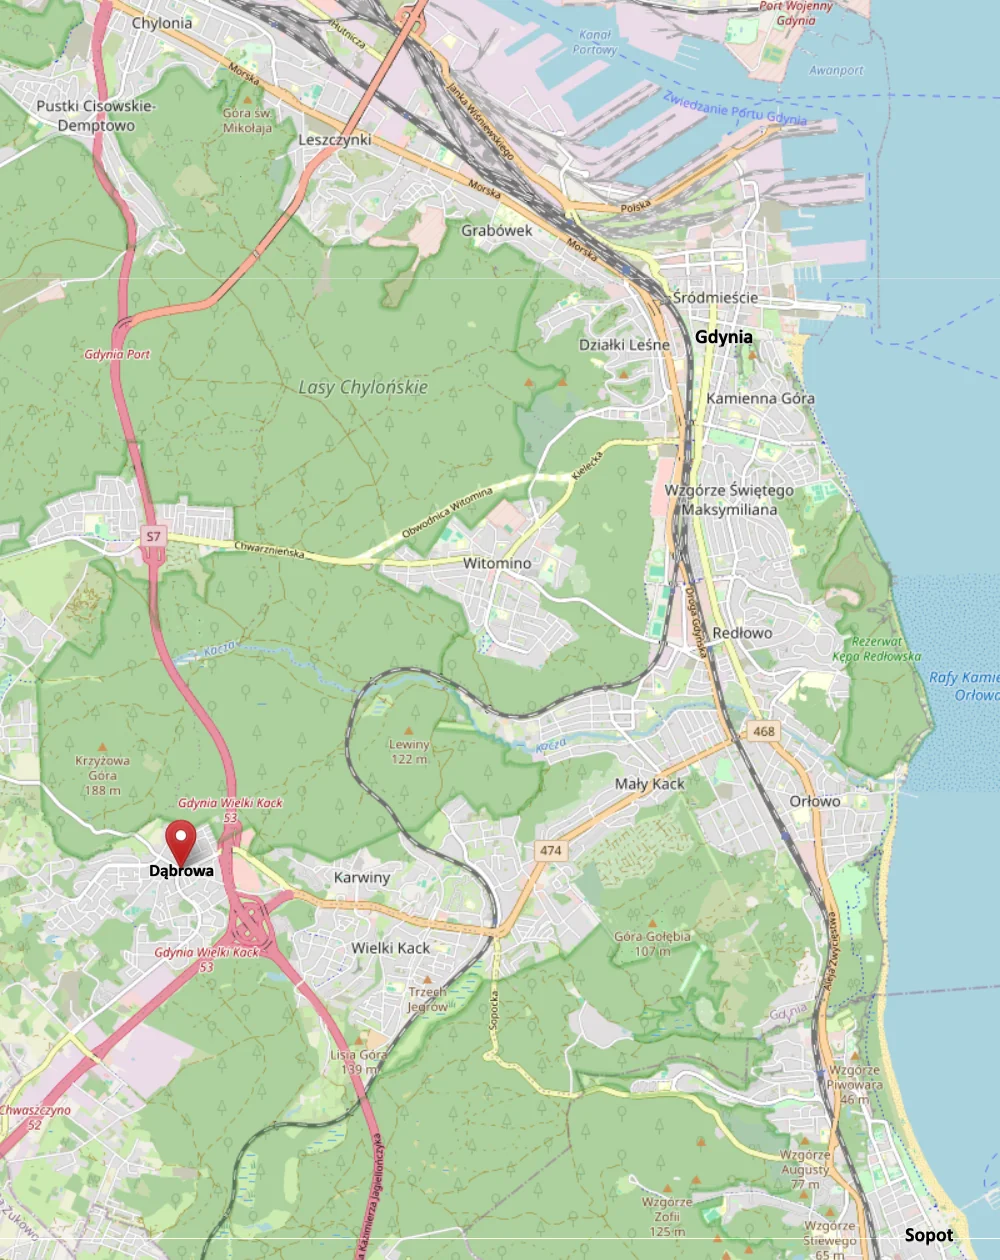The image size is (1000, 1260).
Task: Click the Gdynia Port junction label
Action: 117,354
